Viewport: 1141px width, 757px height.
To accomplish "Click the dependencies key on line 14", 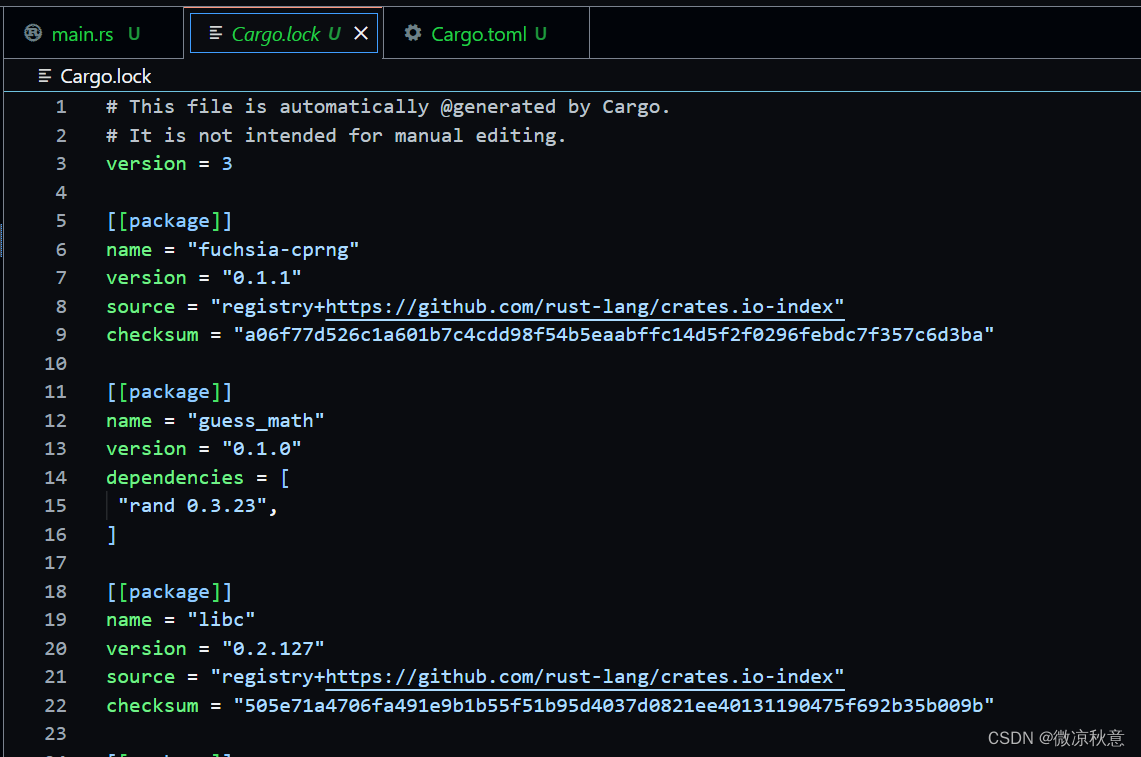I will pos(175,478).
